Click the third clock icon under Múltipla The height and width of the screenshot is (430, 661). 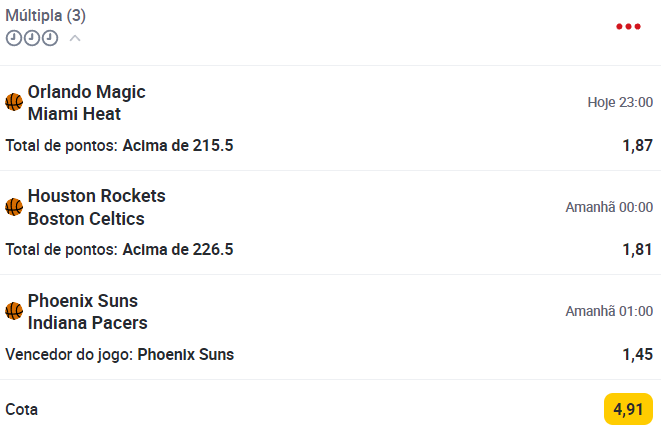pyautogui.click(x=49, y=38)
